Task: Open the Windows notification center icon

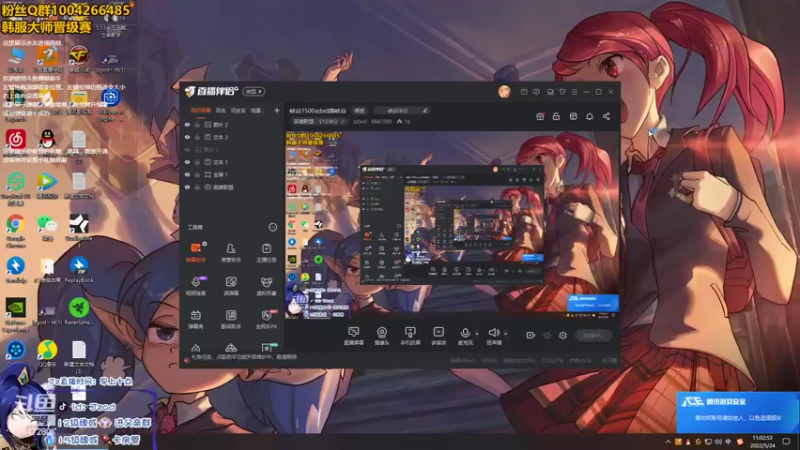Action: (x=786, y=441)
